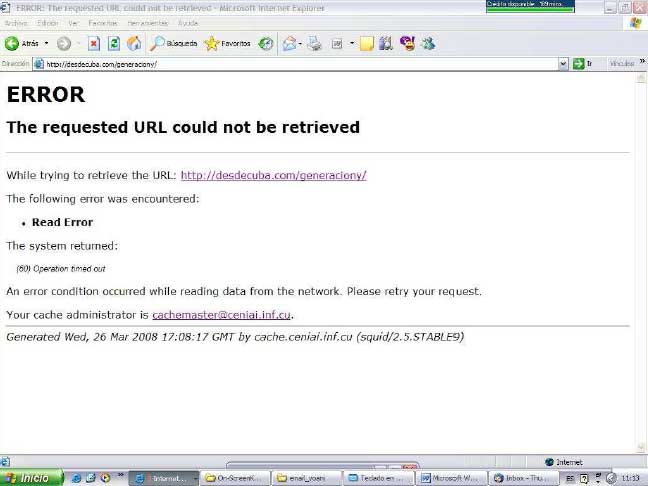Image resolution: width=648 pixels, height=486 pixels.
Task: Click the green Ir go button
Action: (x=583, y=64)
